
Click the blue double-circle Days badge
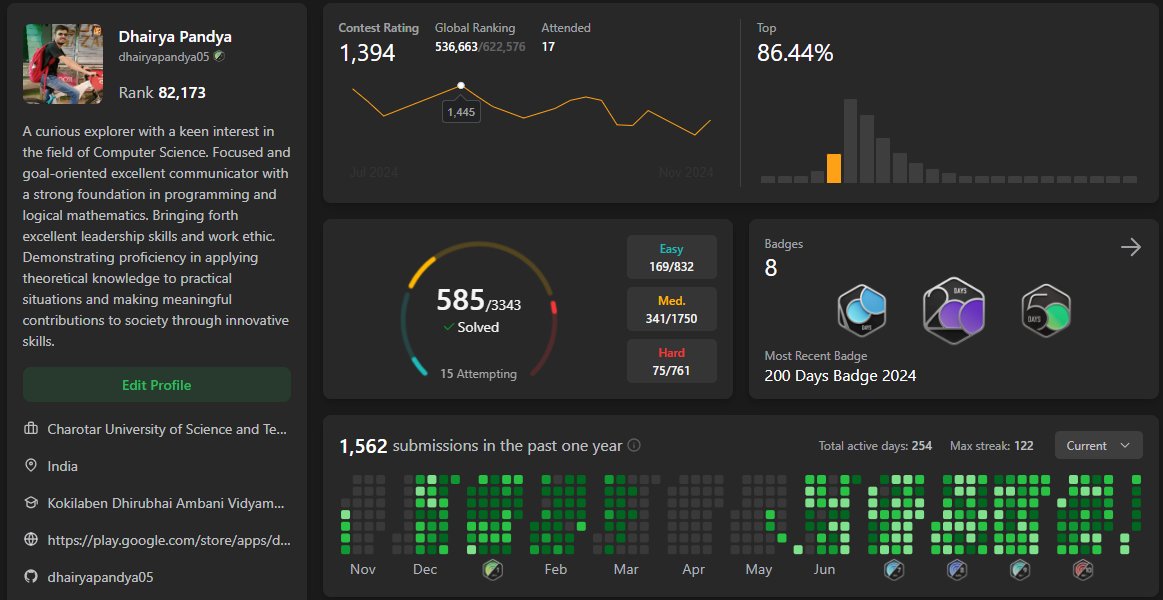862,311
